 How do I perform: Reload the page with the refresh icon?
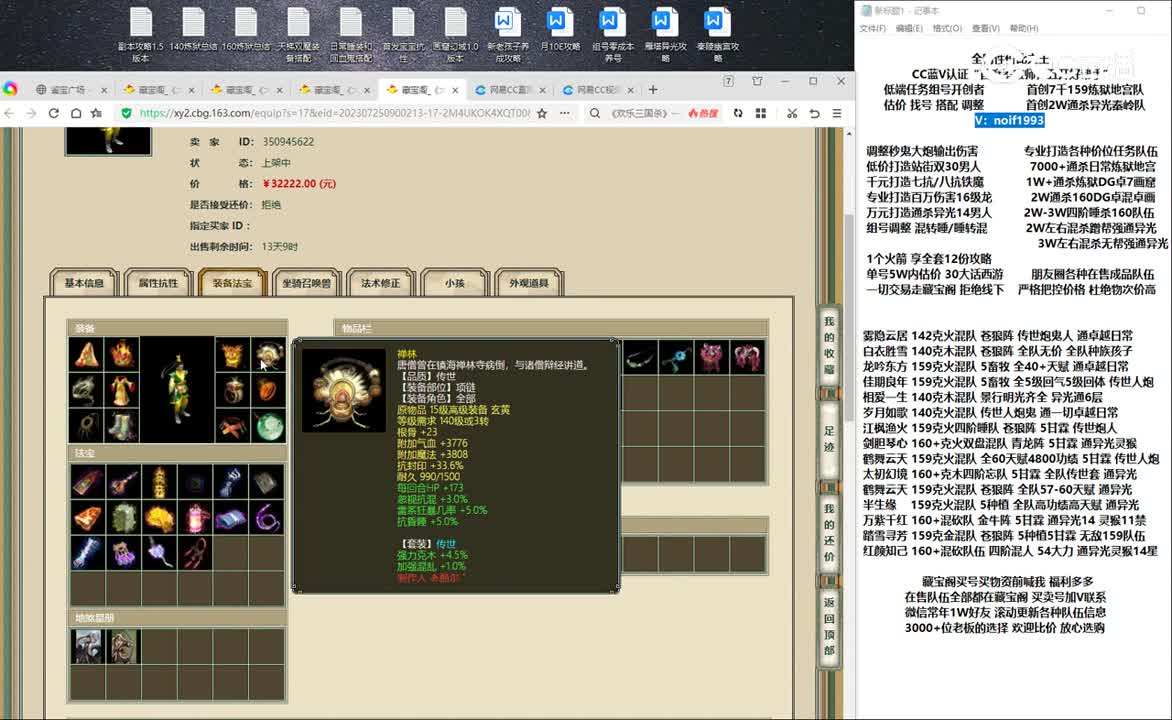54,113
